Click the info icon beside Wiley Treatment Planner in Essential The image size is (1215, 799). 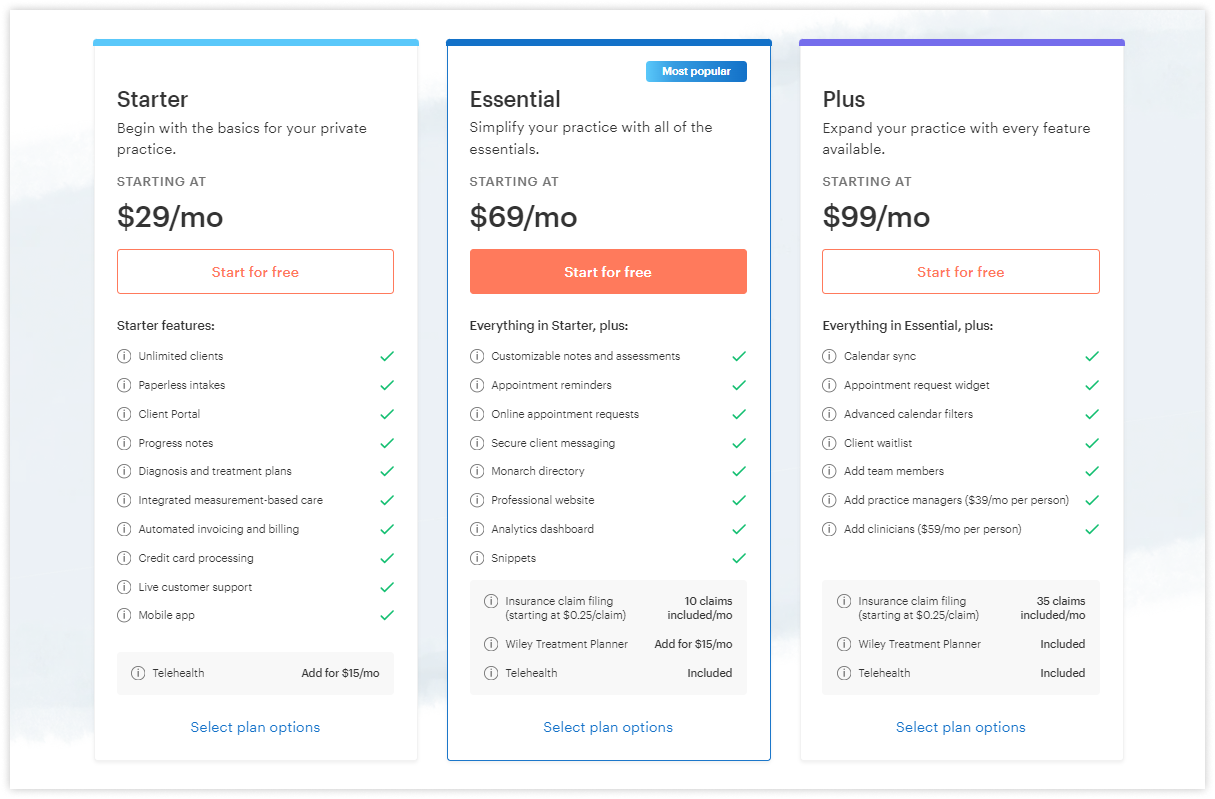coord(491,644)
